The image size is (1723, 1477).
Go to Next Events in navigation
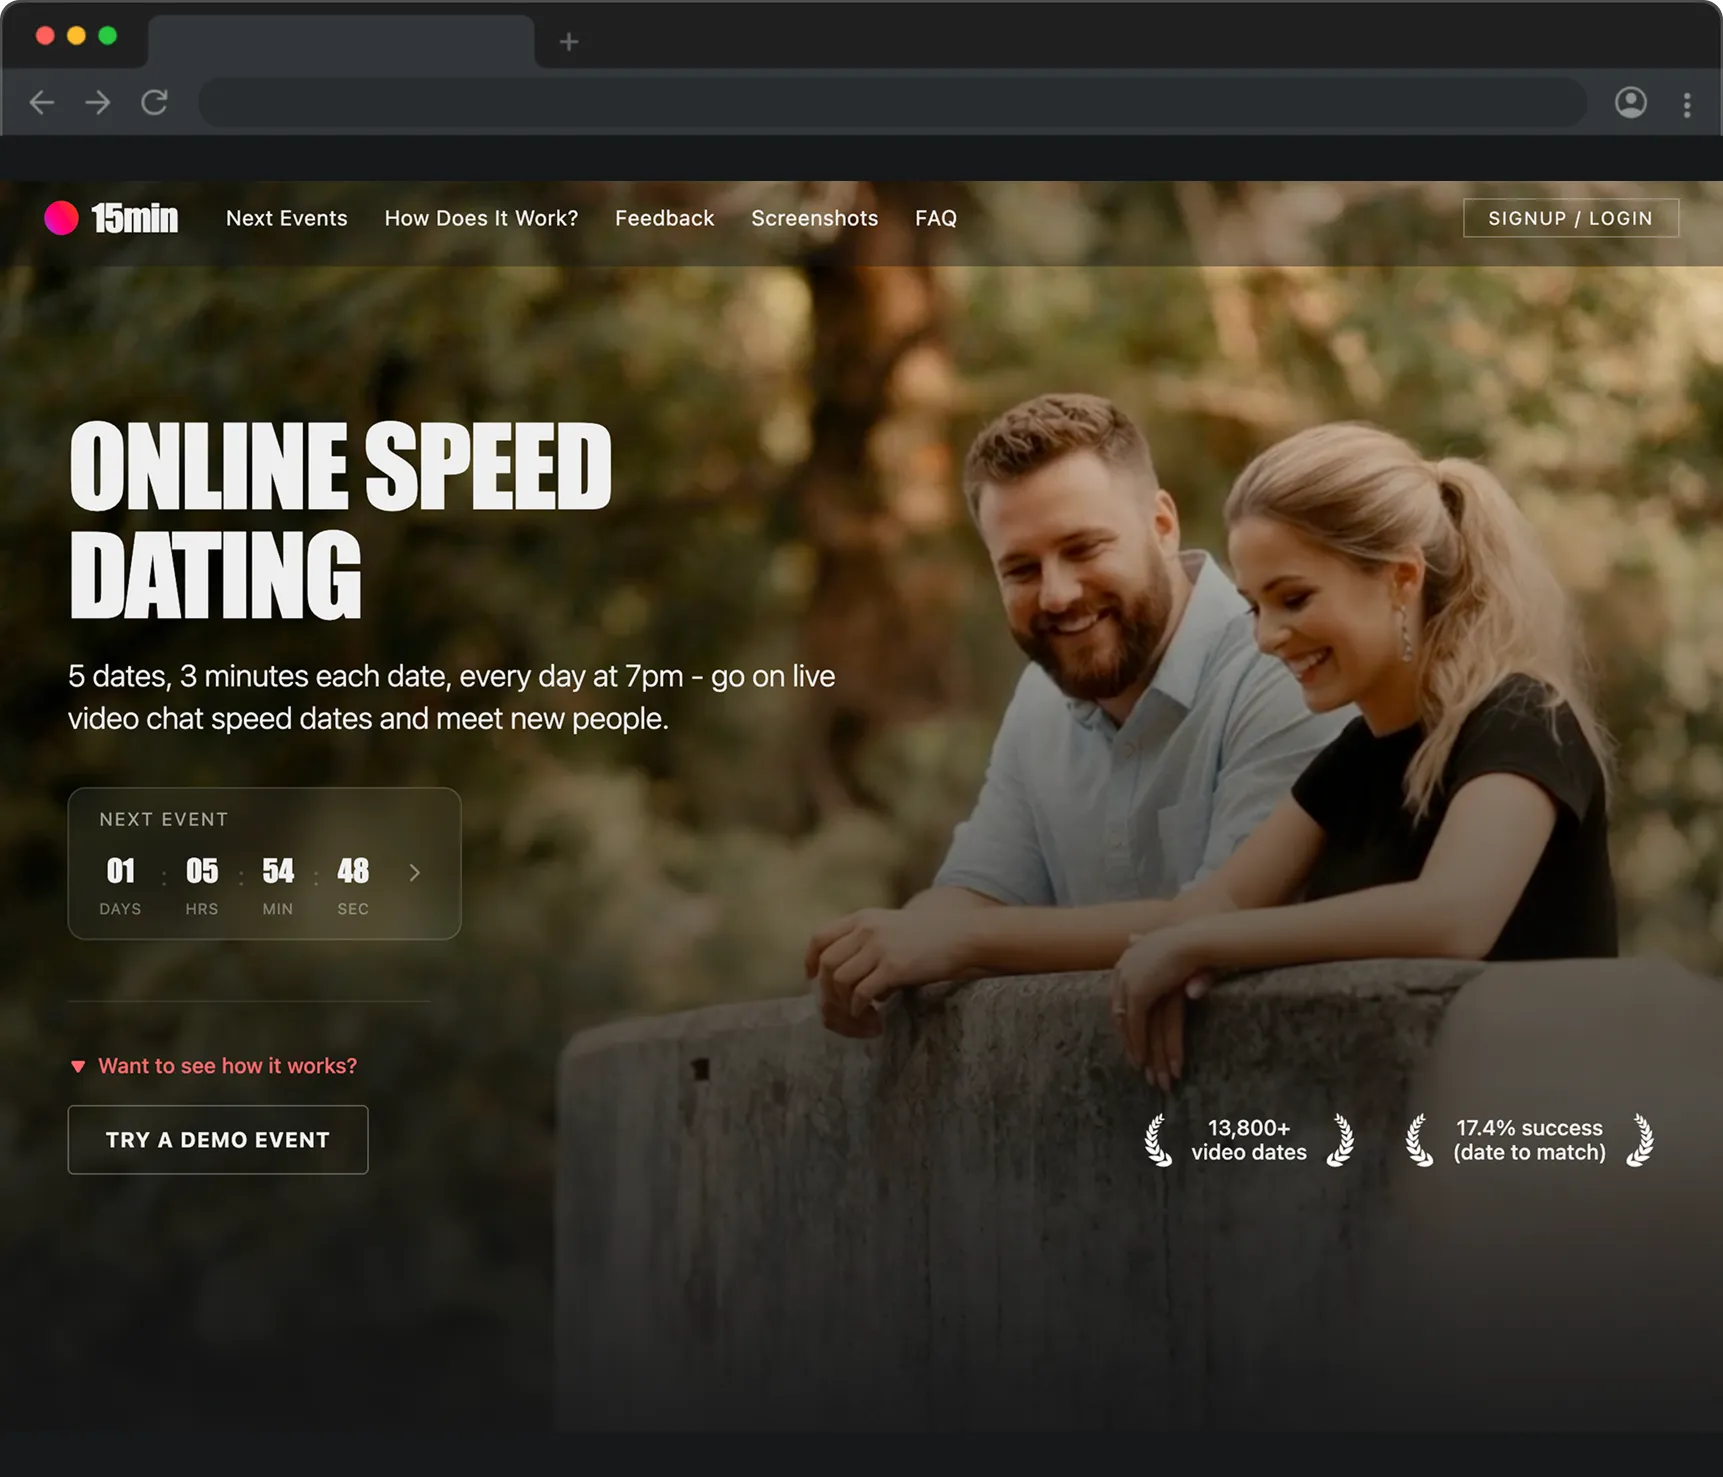(287, 218)
